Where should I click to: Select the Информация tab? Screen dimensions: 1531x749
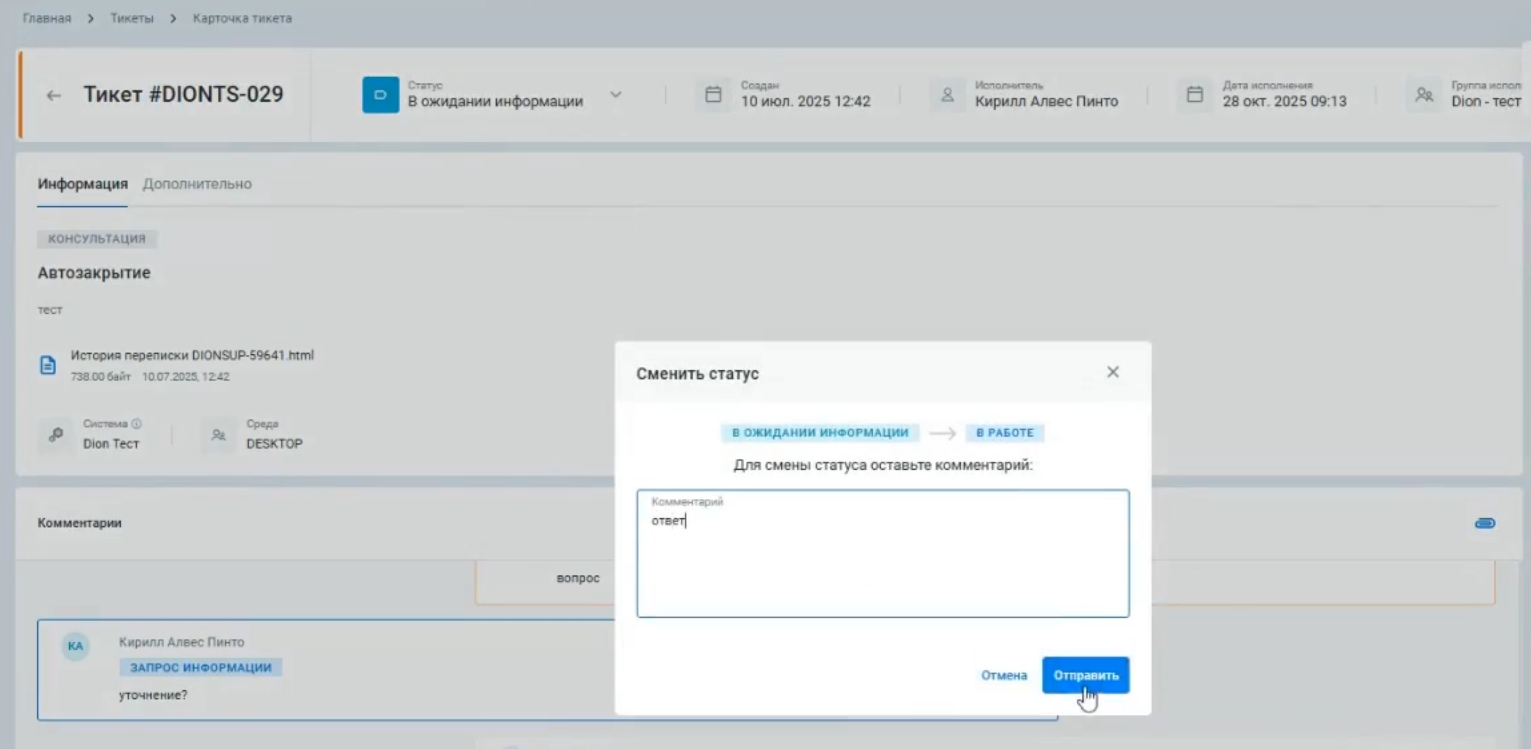(x=82, y=184)
